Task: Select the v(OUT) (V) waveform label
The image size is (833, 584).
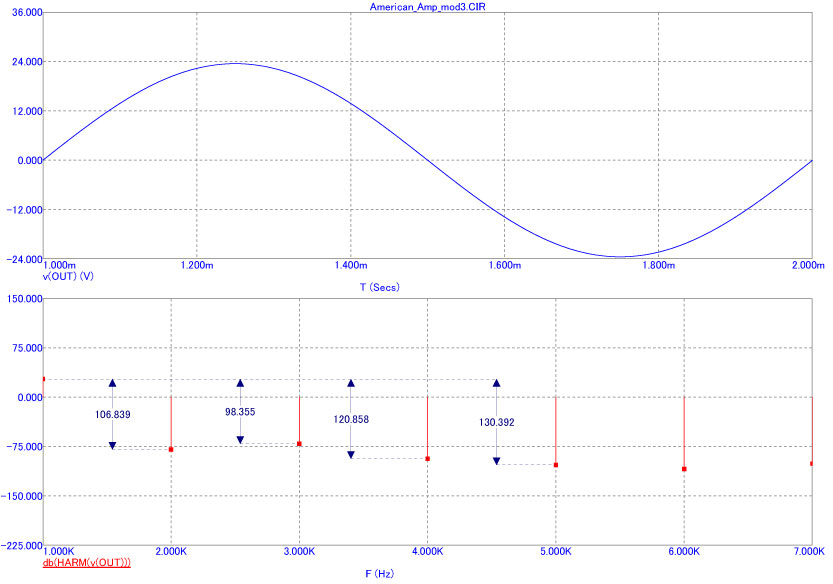Action: click(x=68, y=276)
